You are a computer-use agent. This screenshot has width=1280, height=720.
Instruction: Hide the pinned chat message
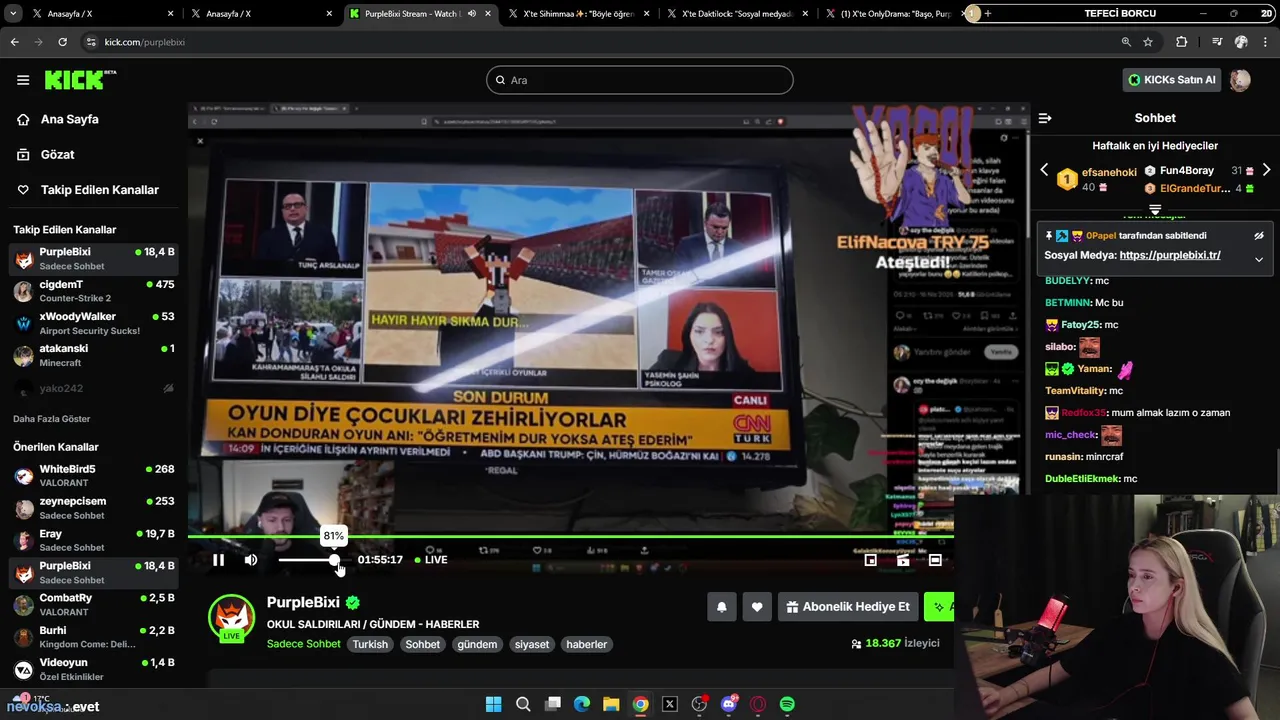tap(1259, 236)
